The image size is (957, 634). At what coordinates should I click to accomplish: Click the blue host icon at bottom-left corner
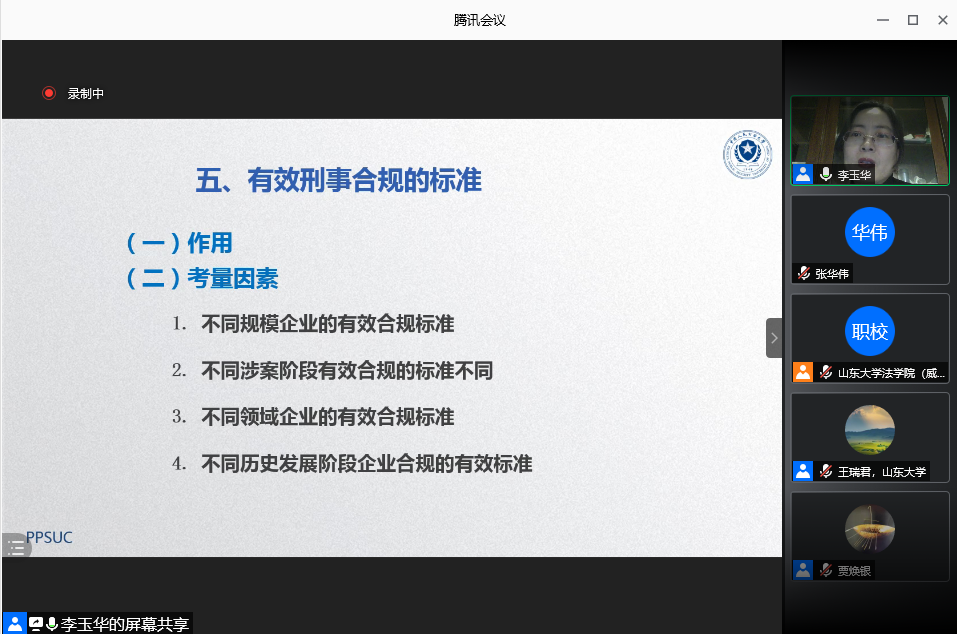click(x=14, y=624)
